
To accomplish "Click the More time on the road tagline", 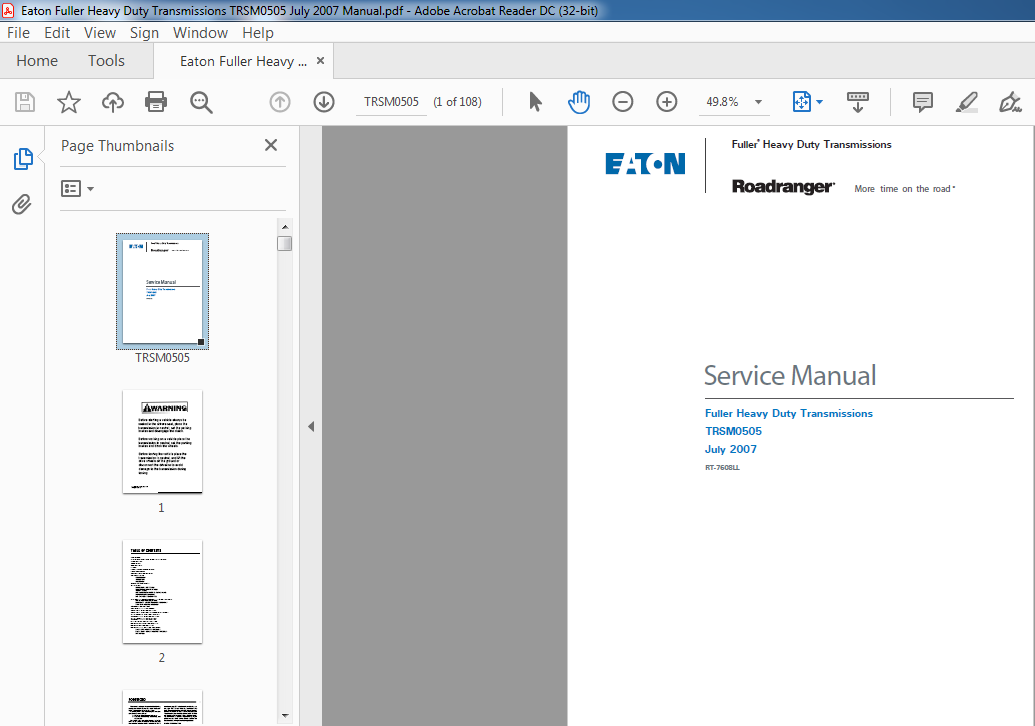I will tap(904, 189).
